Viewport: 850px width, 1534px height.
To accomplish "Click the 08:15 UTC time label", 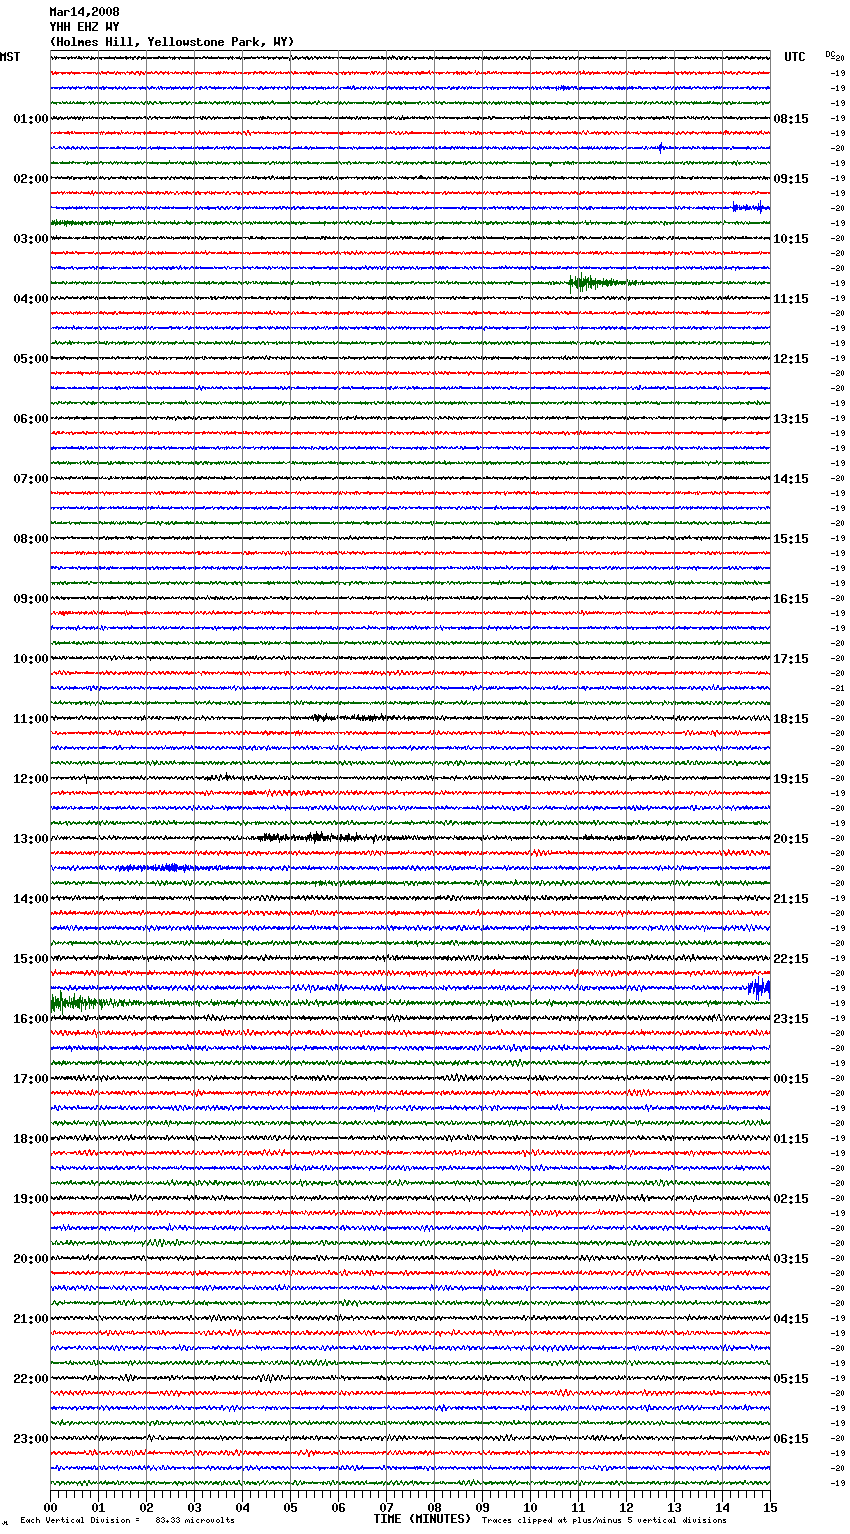I will [791, 119].
